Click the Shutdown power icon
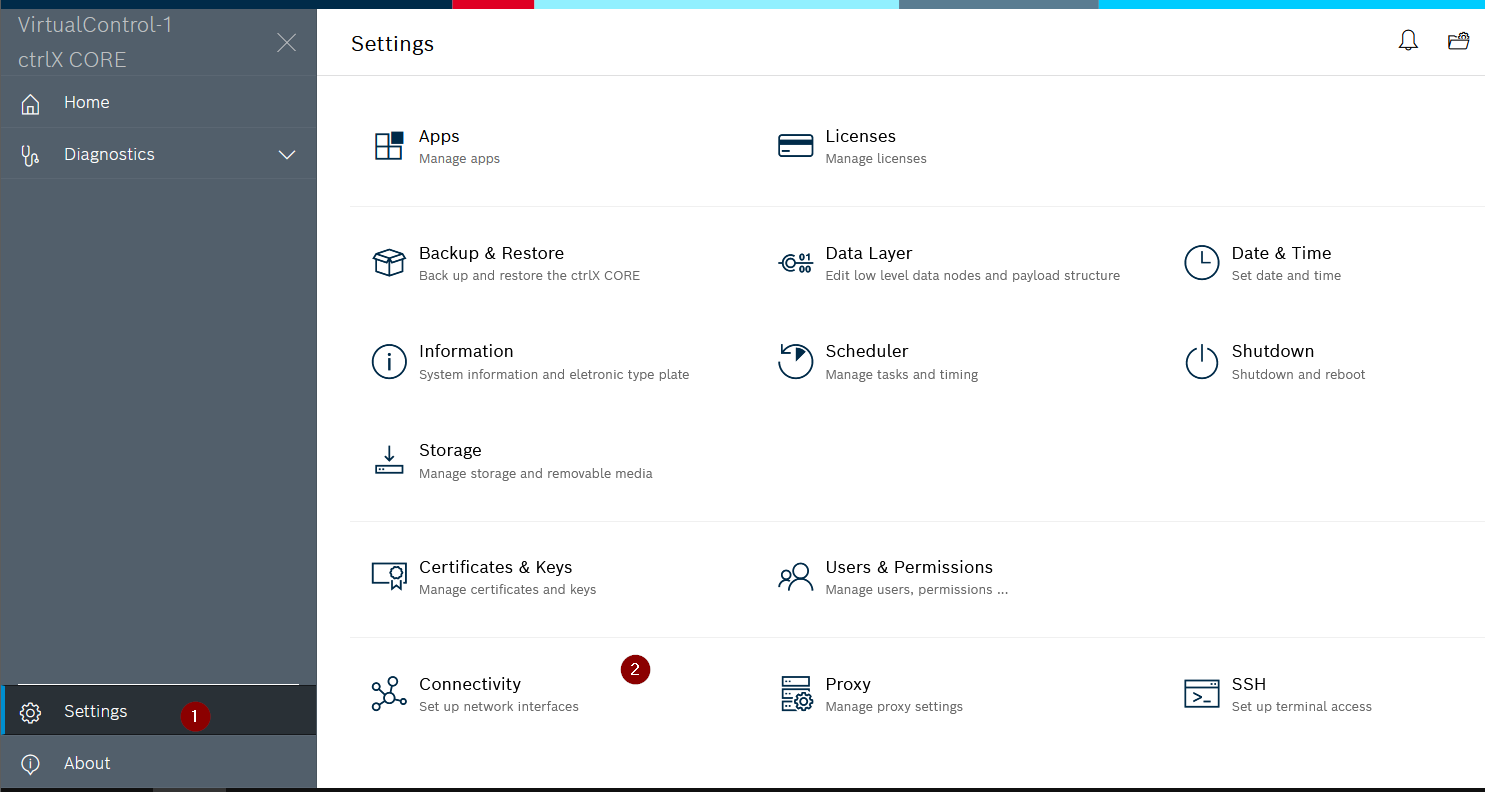 pyautogui.click(x=1202, y=361)
